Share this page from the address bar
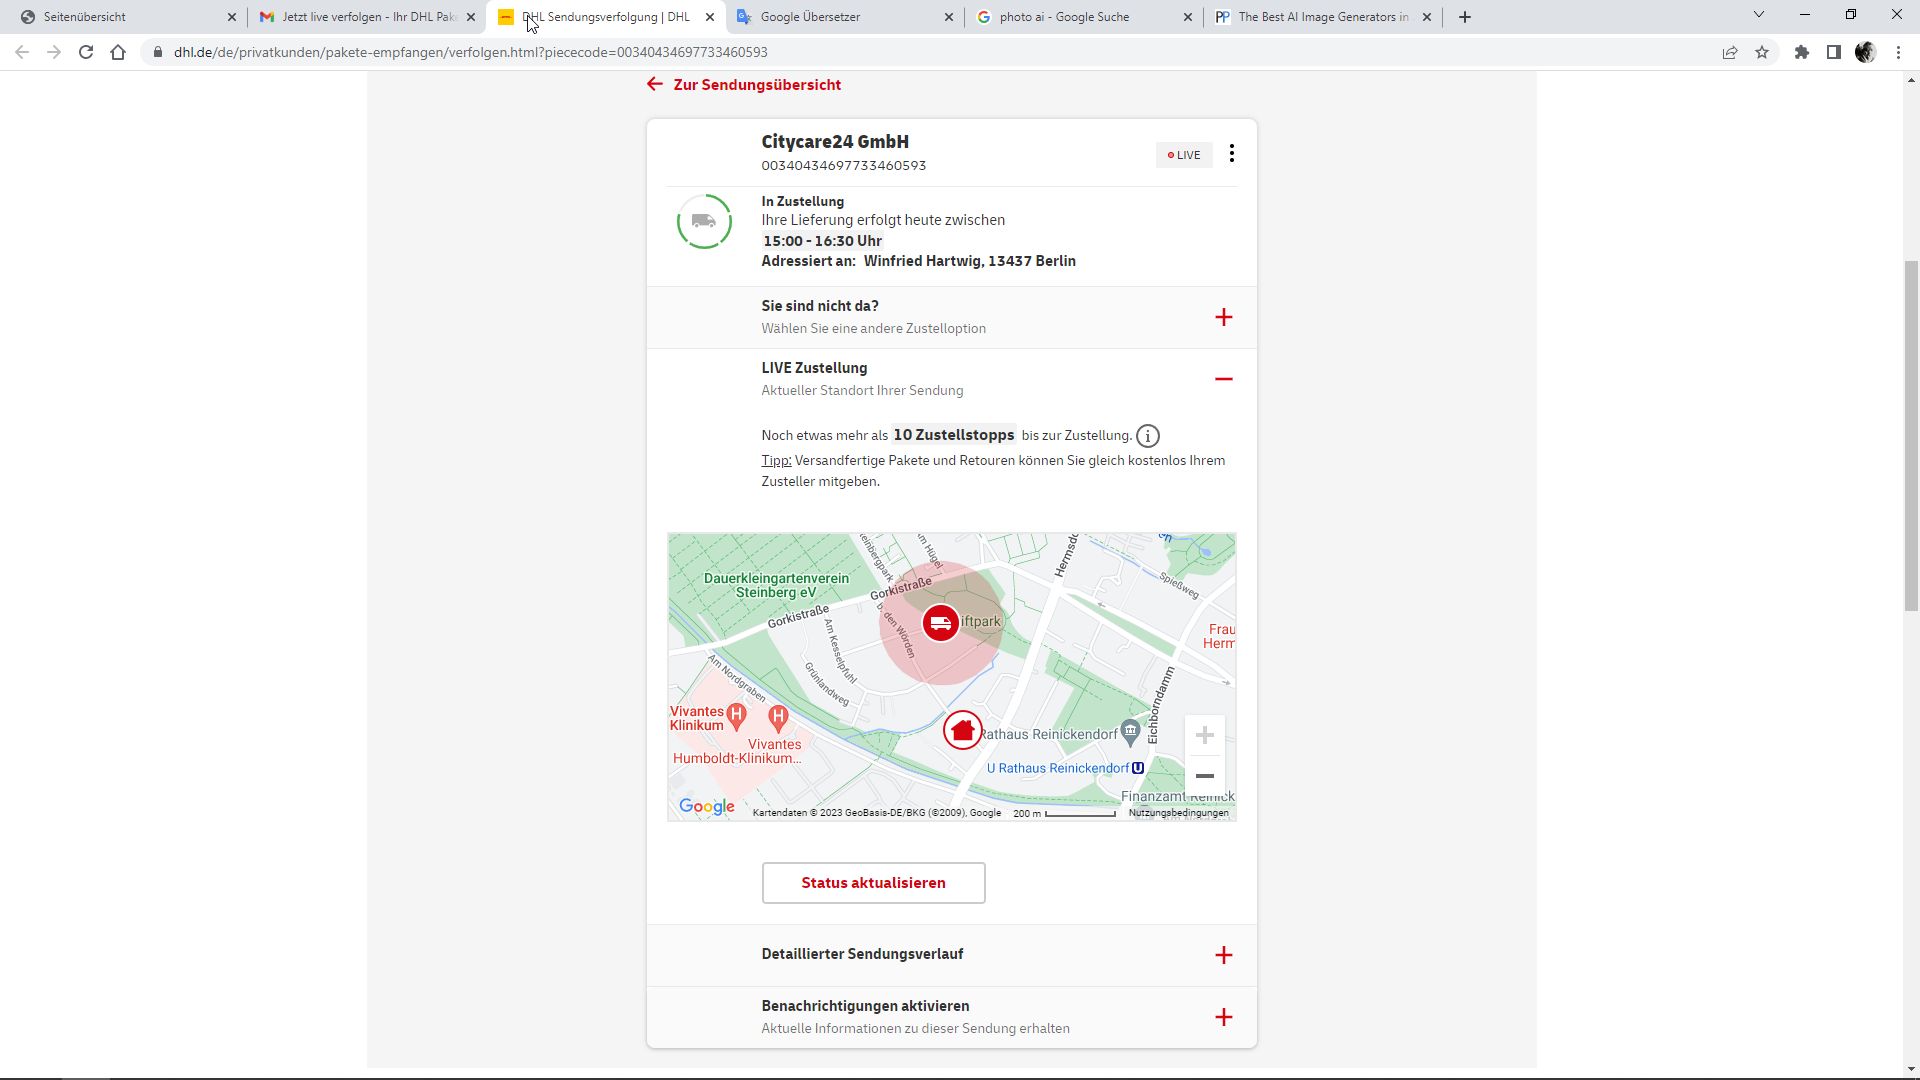The width and height of the screenshot is (1920, 1080). coord(1730,52)
